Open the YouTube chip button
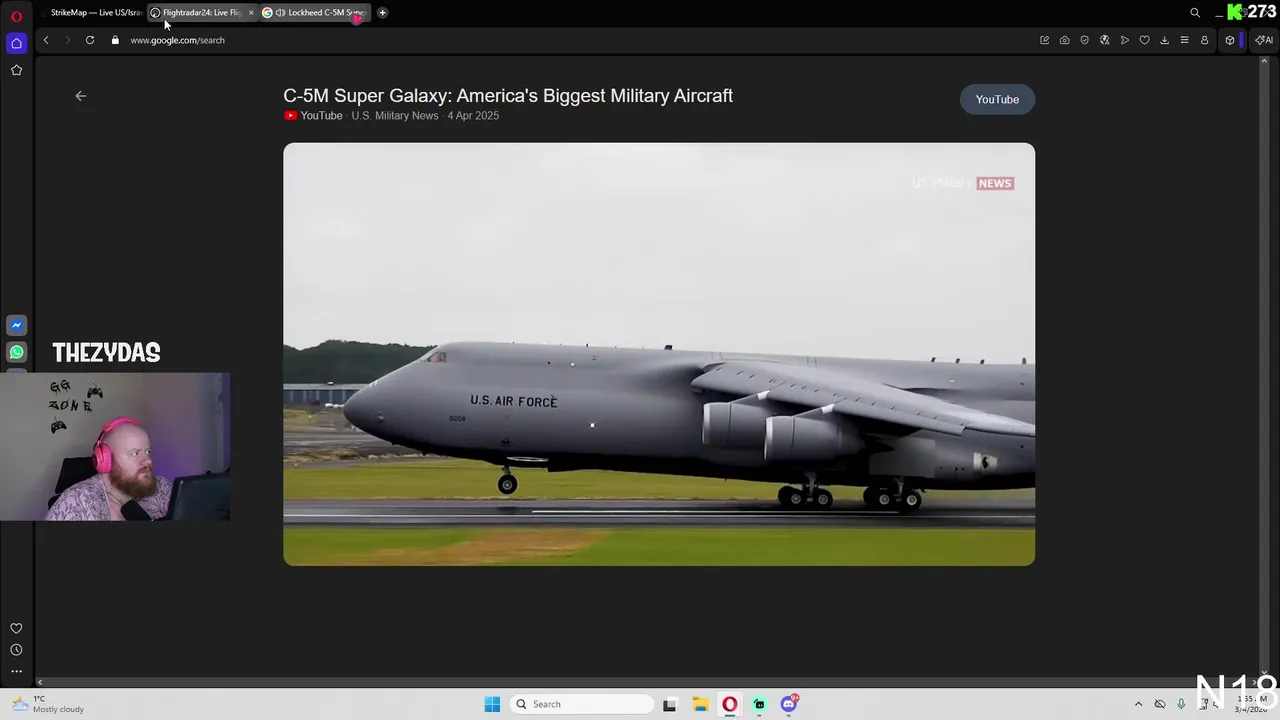The width and height of the screenshot is (1280, 720). [997, 99]
